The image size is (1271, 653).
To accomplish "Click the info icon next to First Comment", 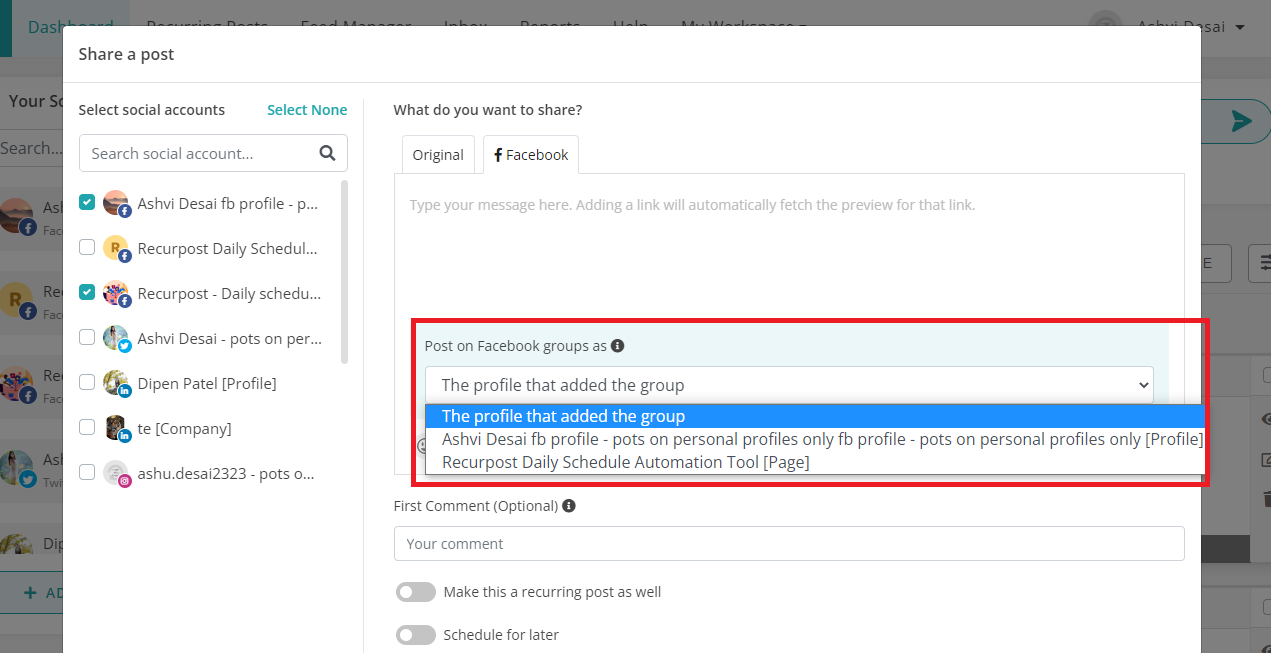I will coord(569,506).
